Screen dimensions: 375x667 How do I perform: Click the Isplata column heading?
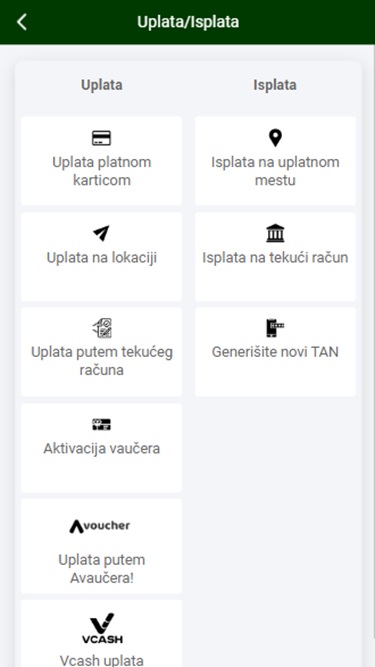point(275,85)
